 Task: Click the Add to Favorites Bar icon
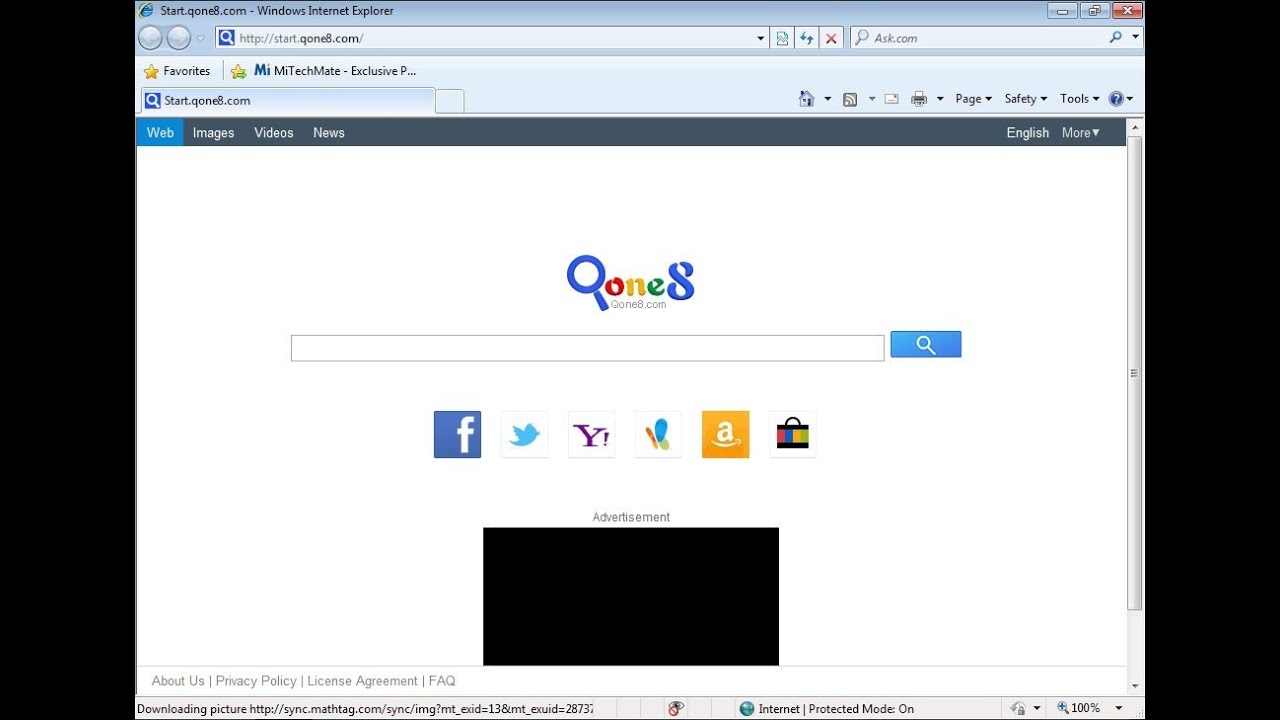pos(238,71)
